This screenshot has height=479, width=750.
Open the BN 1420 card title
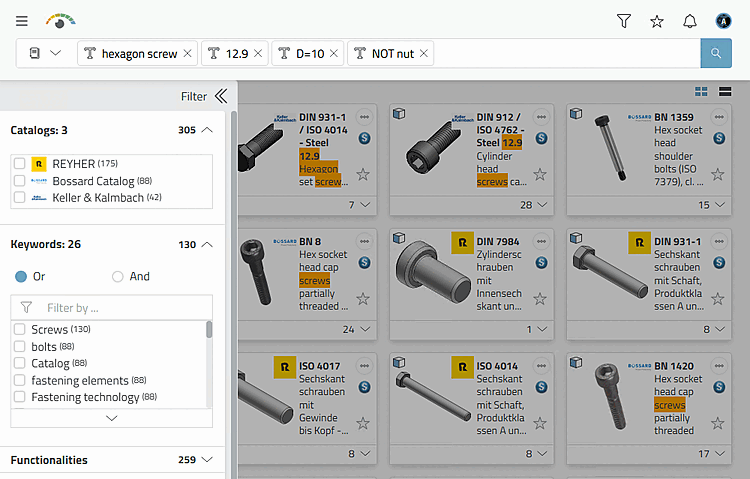[x=674, y=366]
